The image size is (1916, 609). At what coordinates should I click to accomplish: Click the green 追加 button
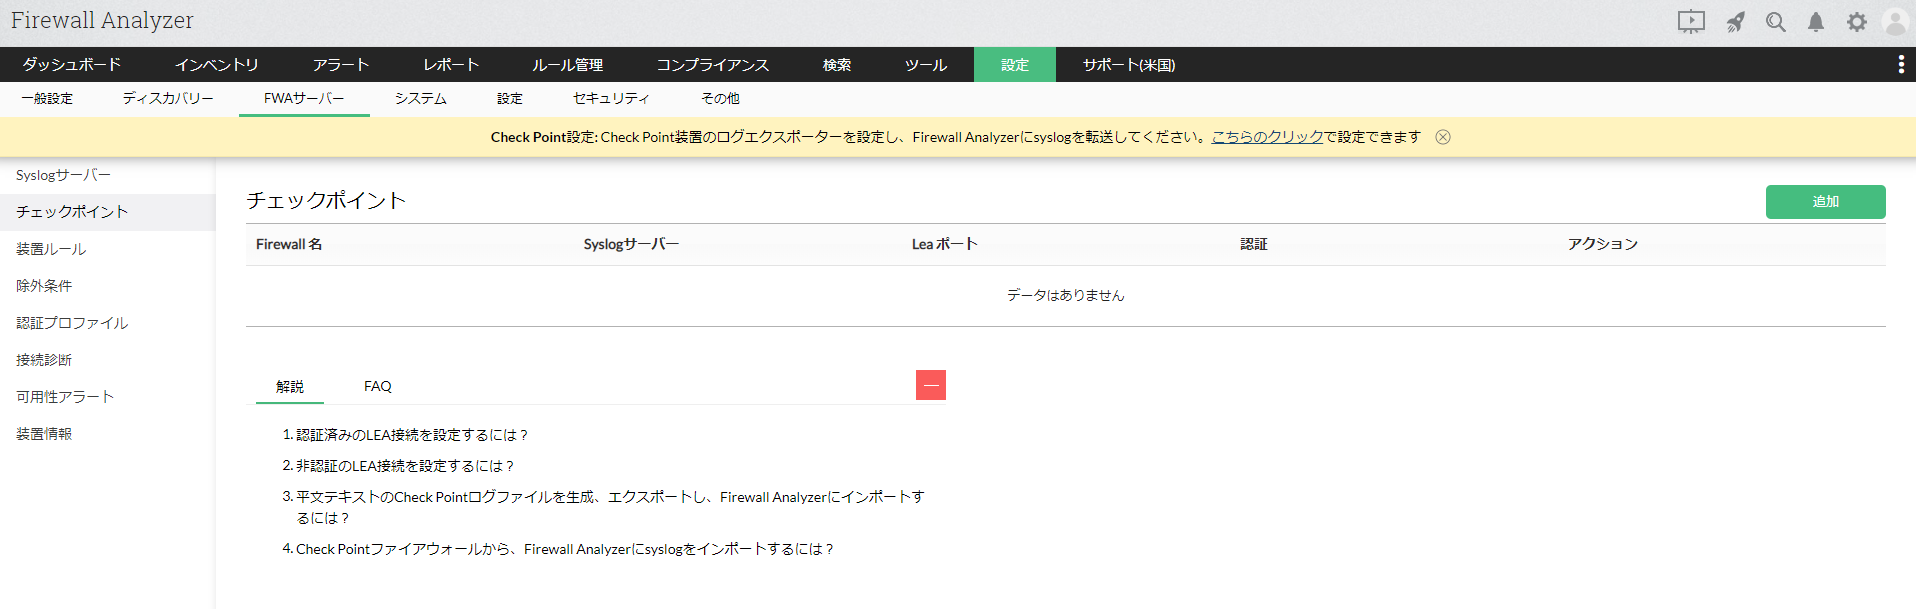tap(1826, 201)
